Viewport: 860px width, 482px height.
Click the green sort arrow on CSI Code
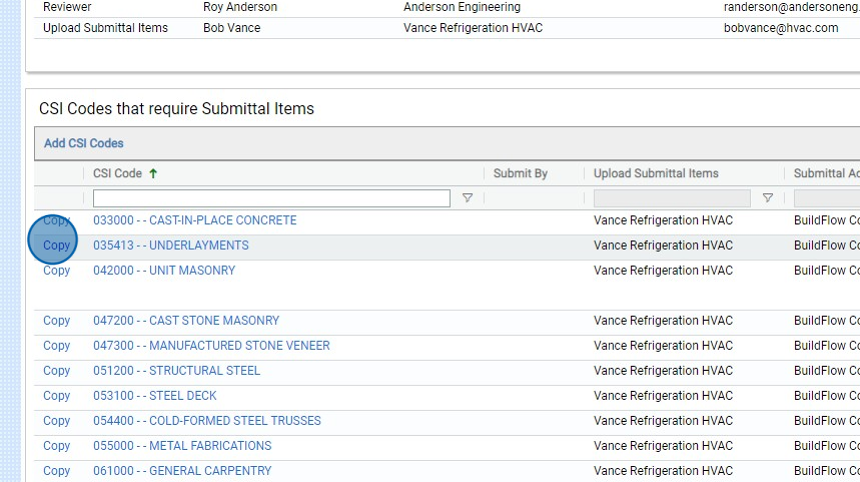click(x=153, y=173)
